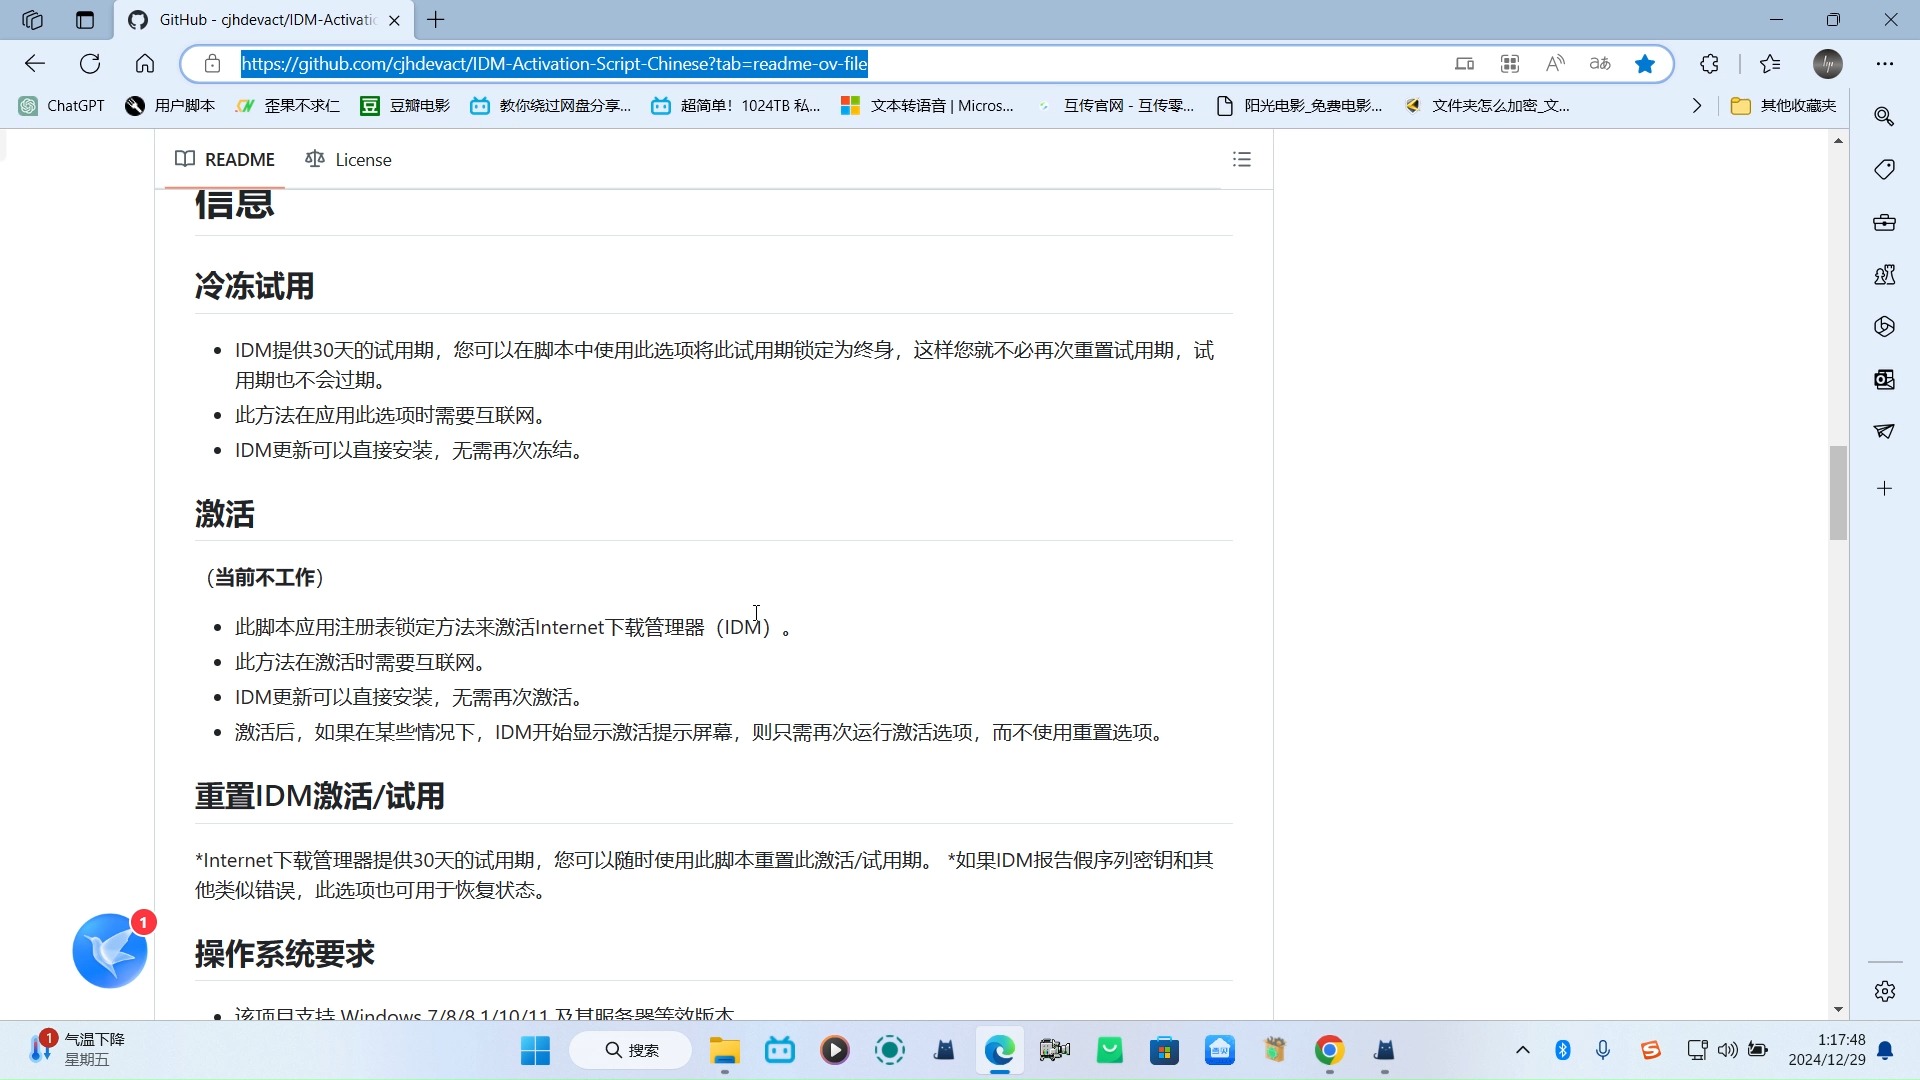
Task: Expand more bookmarks chevron
Action: click(x=1696, y=106)
